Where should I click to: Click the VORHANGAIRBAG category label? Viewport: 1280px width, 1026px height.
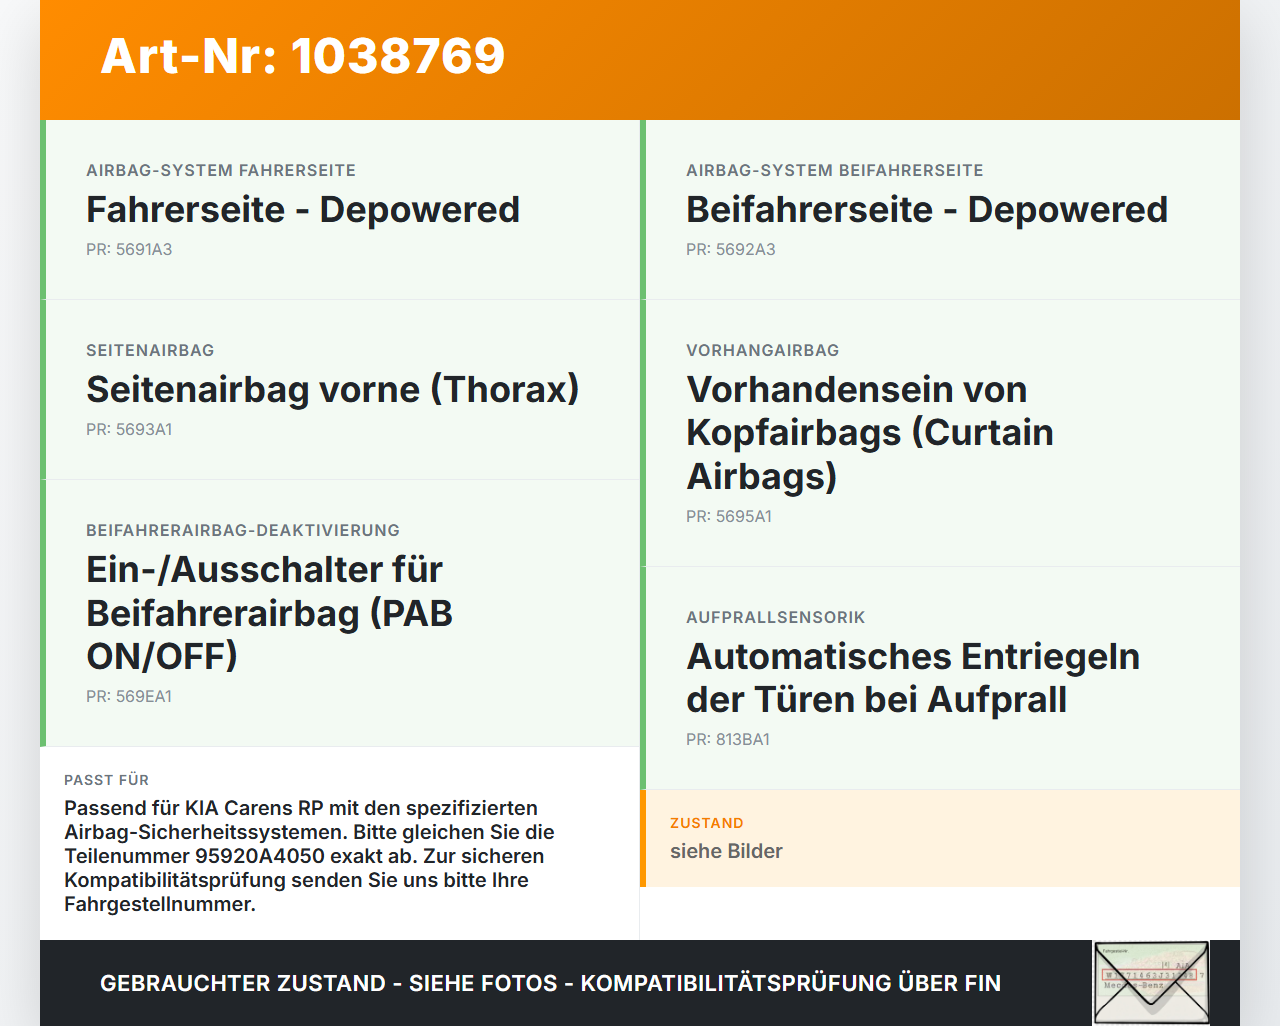point(763,350)
